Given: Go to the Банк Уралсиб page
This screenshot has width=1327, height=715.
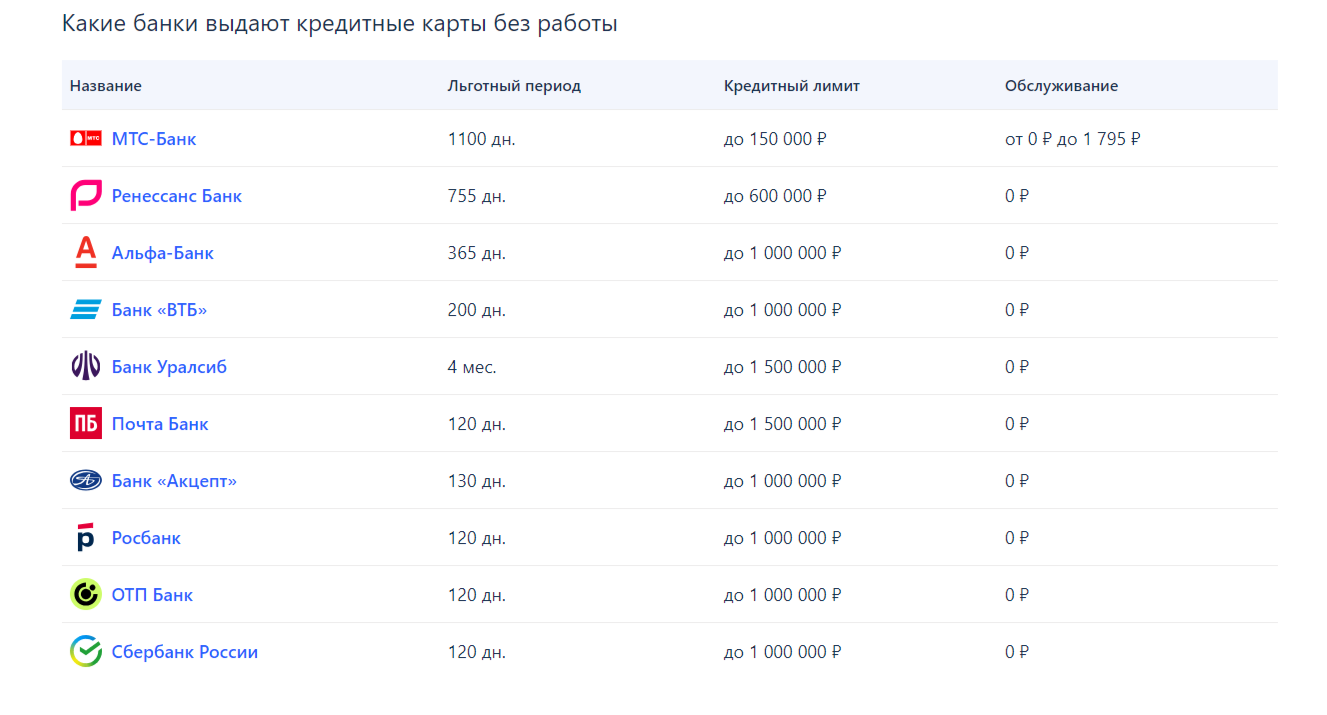Looking at the screenshot, I should tap(170, 367).
